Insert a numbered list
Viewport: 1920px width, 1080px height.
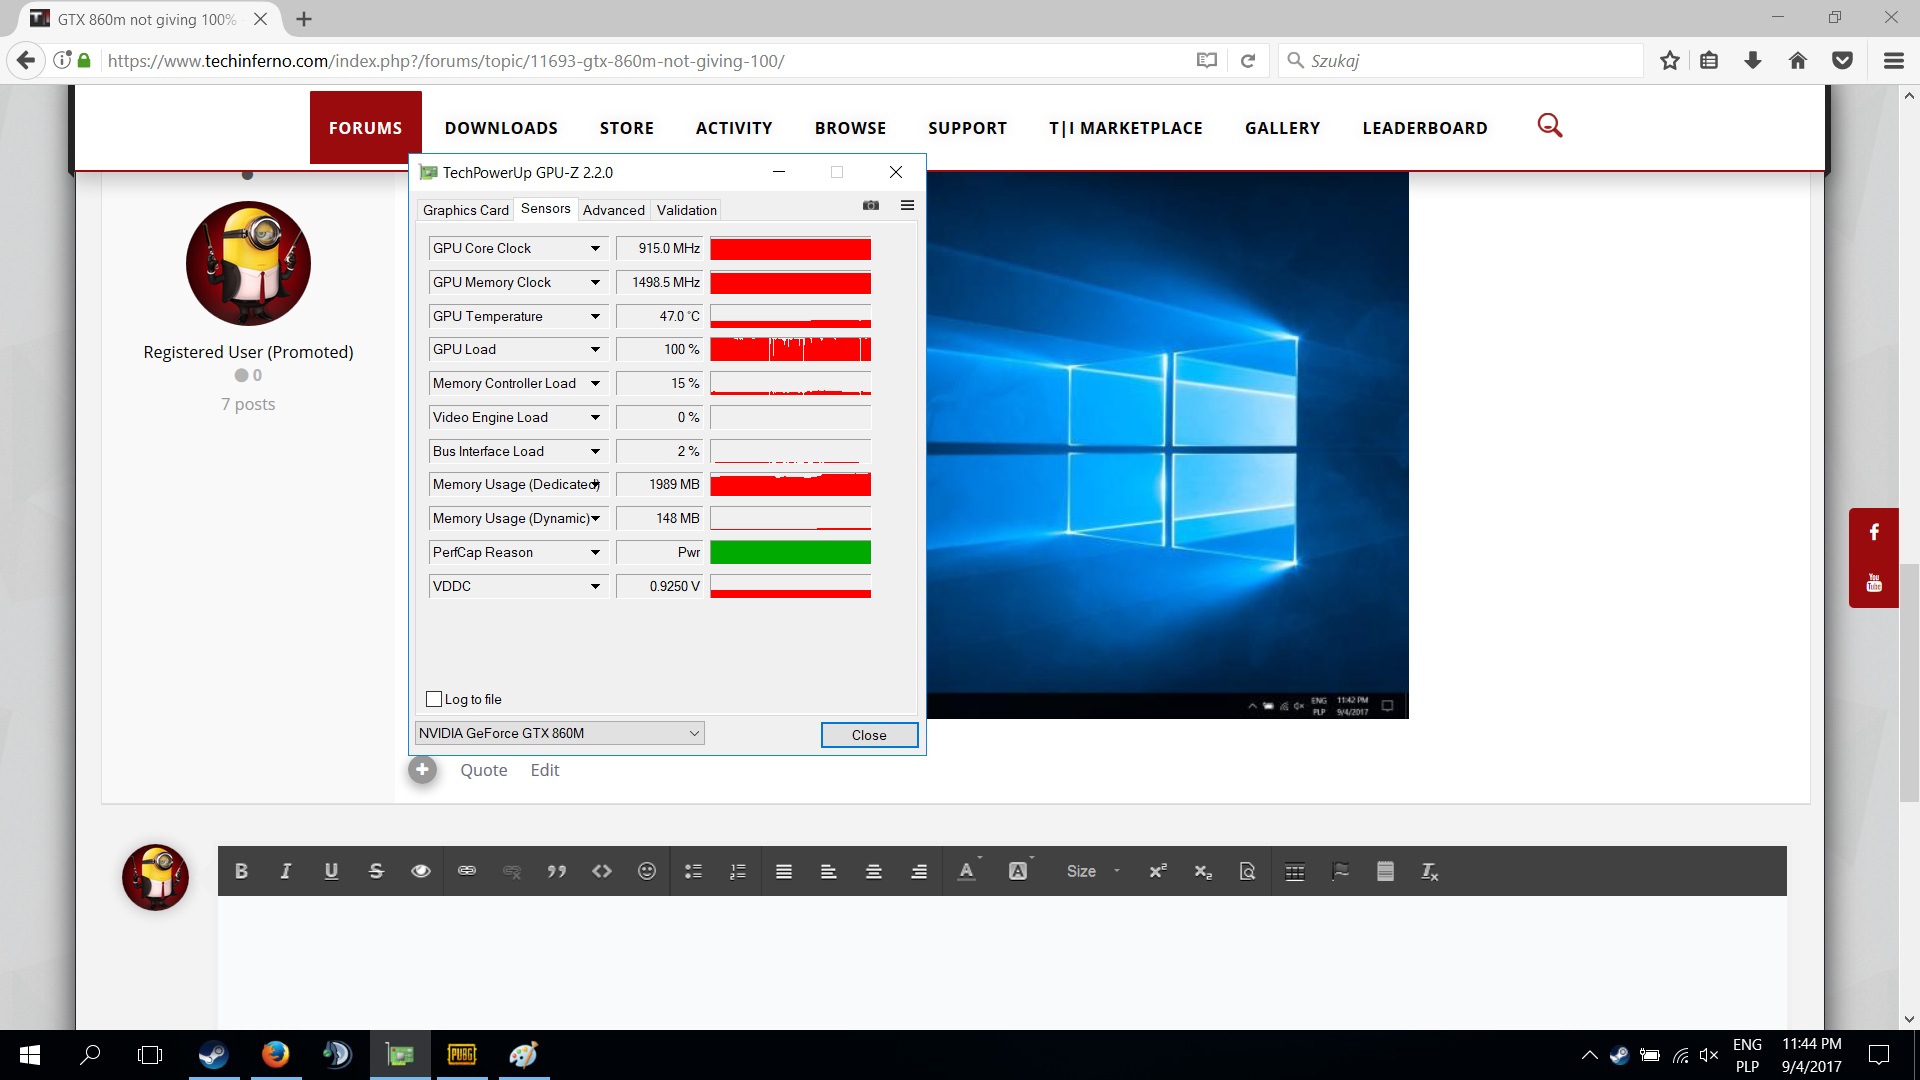point(738,871)
